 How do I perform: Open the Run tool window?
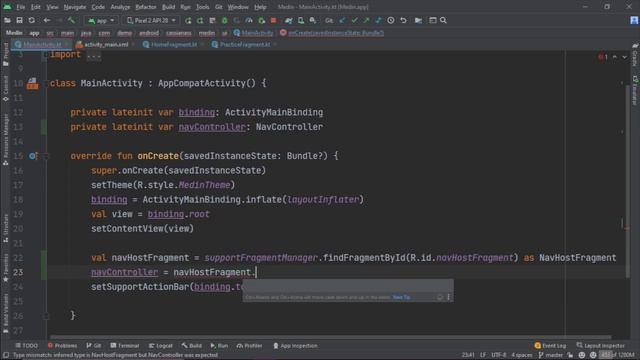219,346
